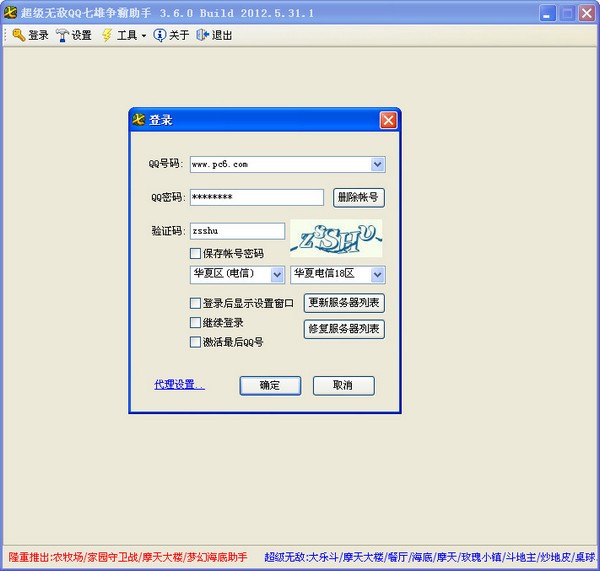The image size is (600, 571).
Task: Click the app icon in main title bar
Action: click(x=11, y=12)
